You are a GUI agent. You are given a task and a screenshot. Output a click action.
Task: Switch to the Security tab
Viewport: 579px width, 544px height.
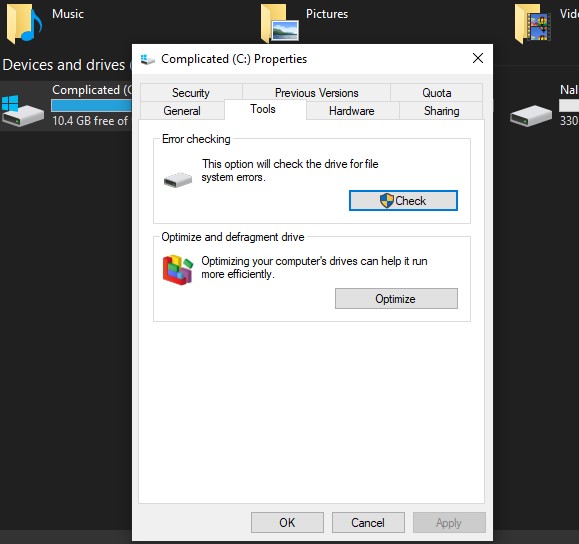point(191,93)
